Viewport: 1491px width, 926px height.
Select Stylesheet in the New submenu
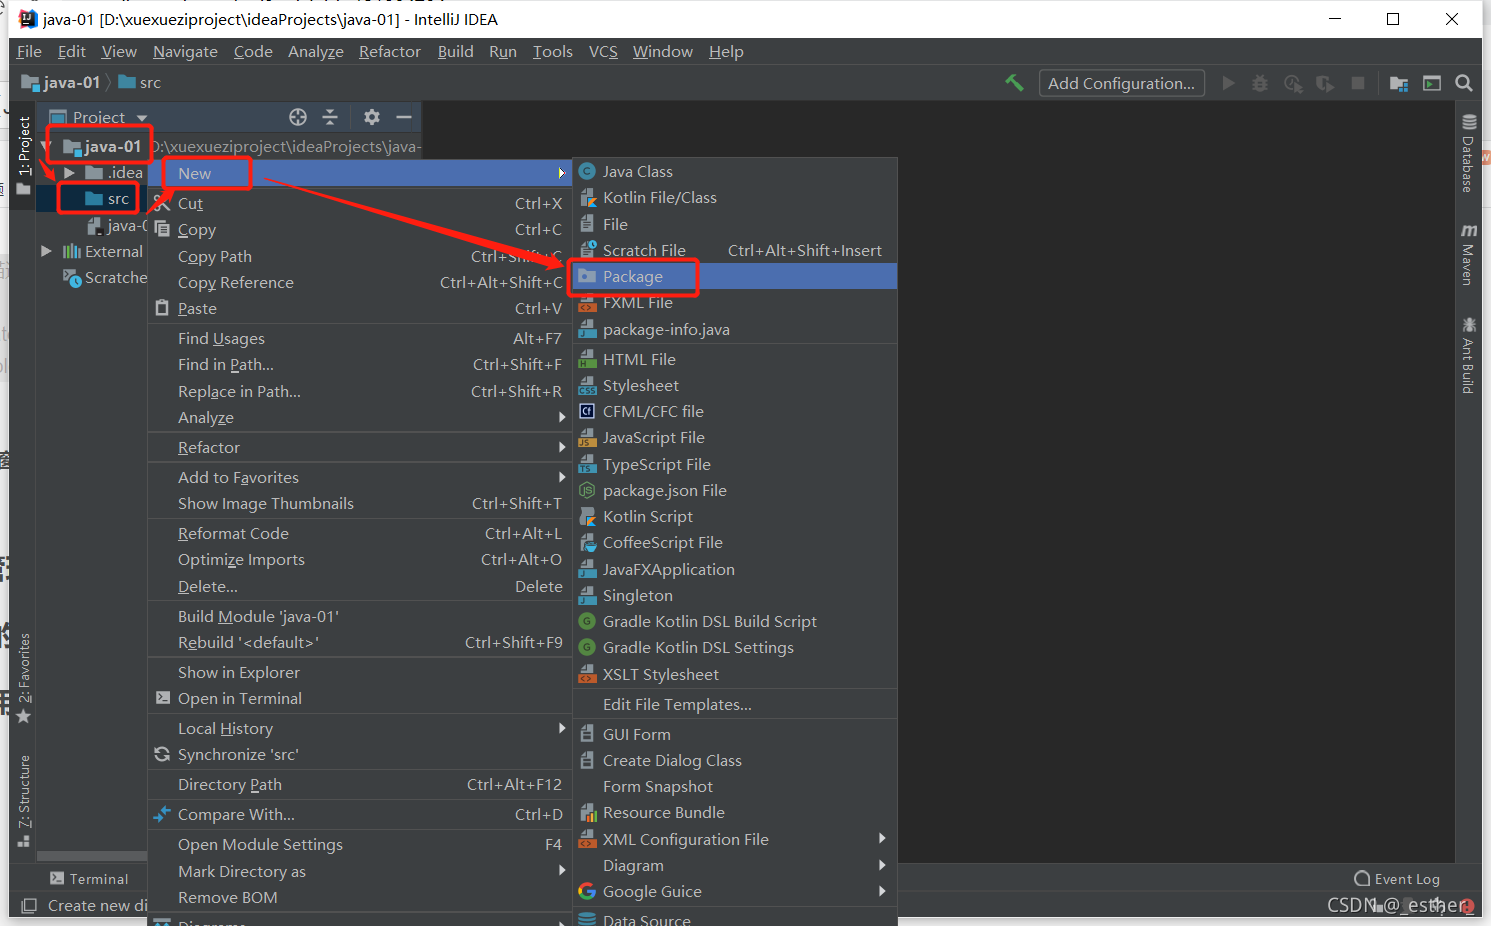tap(735, 385)
